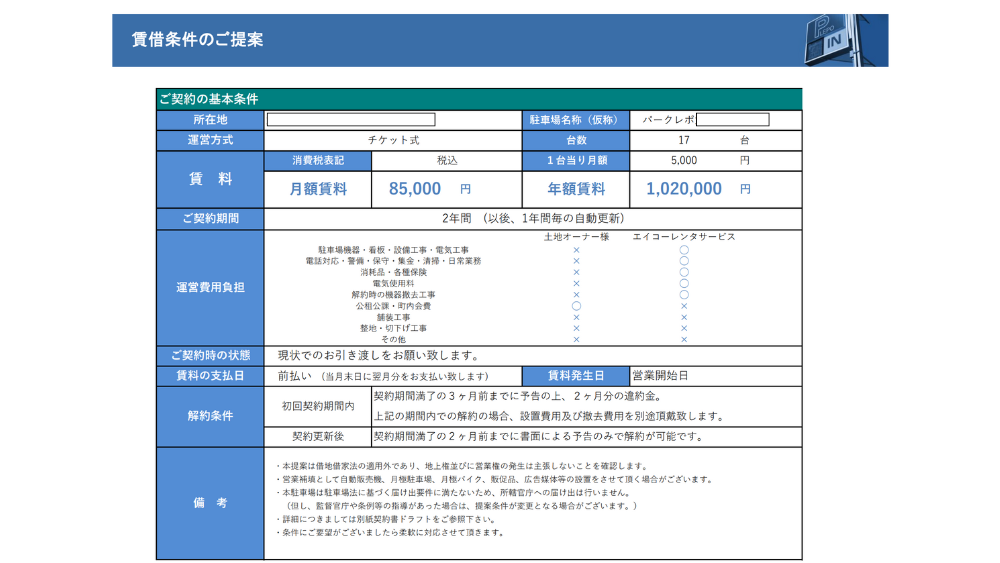Click the 整地・切下げ工事 row text

tap(393, 328)
